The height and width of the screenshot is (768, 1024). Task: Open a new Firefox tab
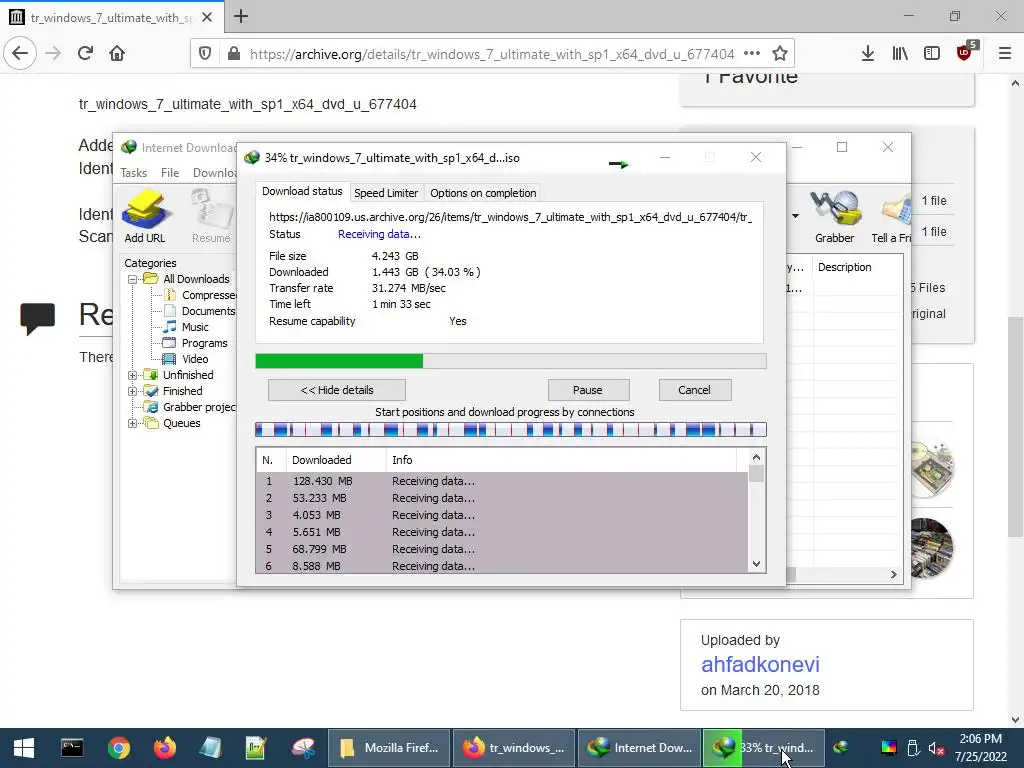click(x=241, y=16)
